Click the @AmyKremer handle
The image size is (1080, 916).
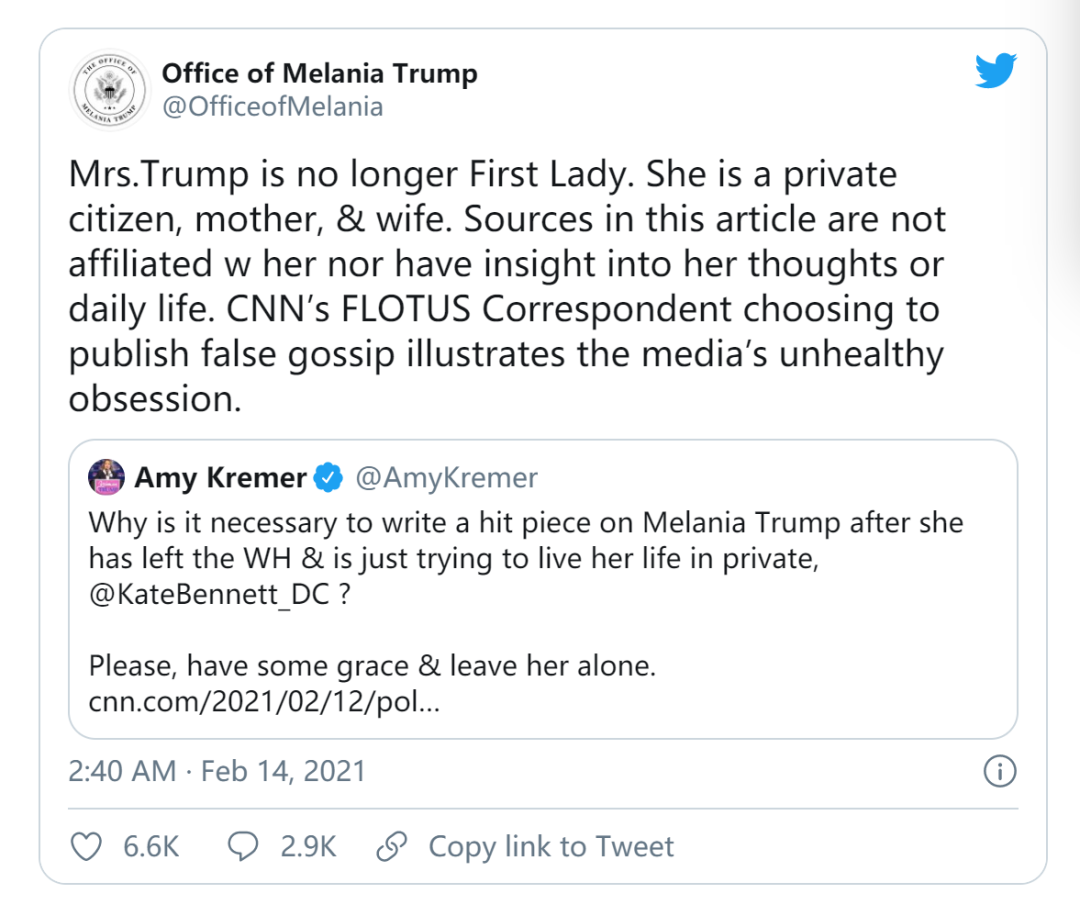pos(446,477)
